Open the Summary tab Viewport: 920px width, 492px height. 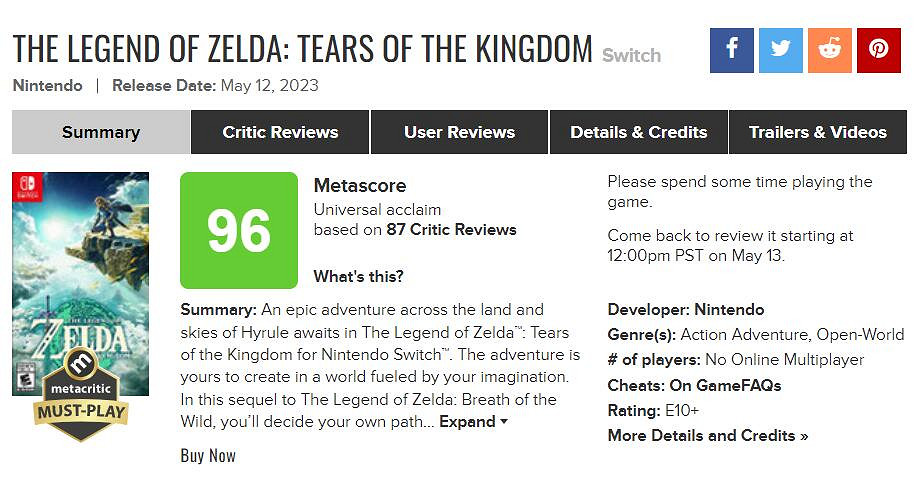click(x=101, y=132)
